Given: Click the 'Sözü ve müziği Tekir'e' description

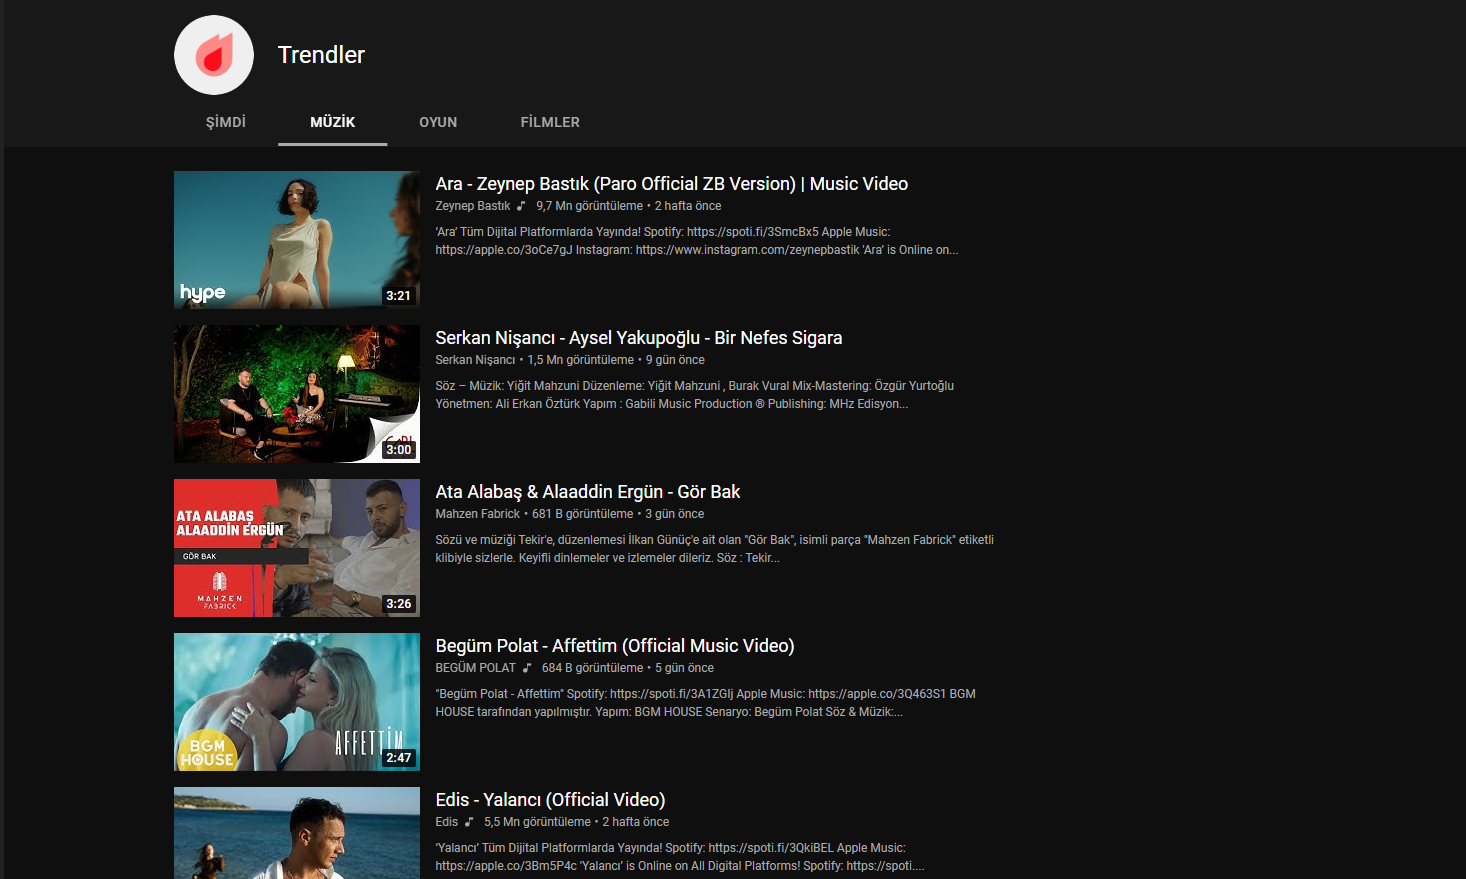Looking at the screenshot, I should (715, 549).
